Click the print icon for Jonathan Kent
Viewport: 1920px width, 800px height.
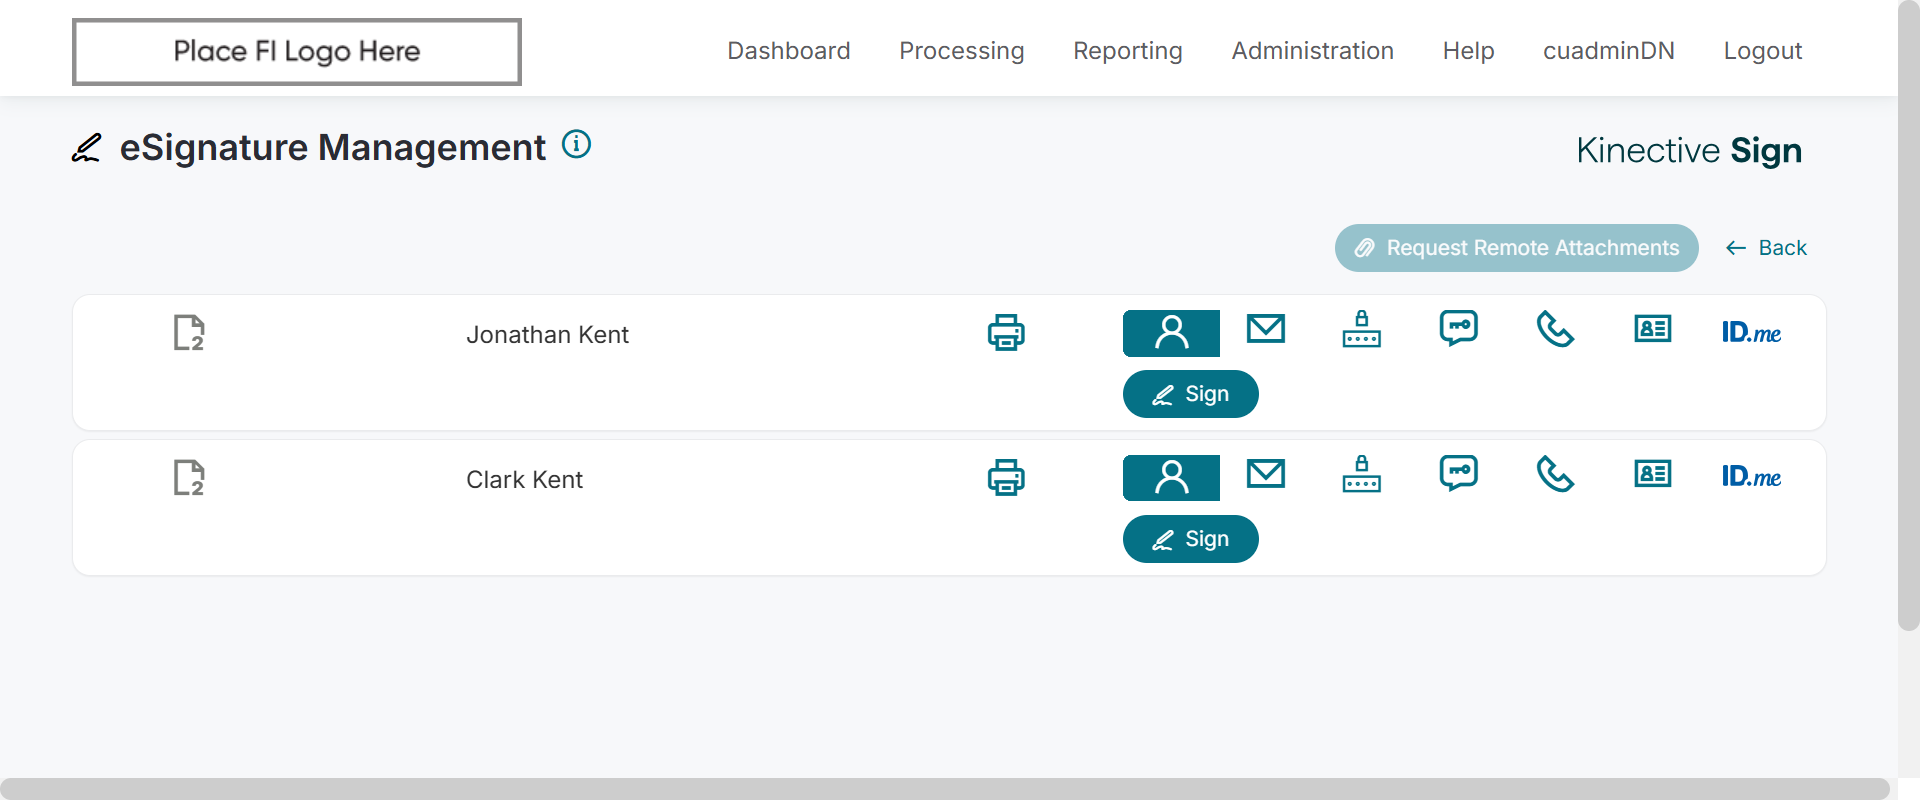point(1006,333)
